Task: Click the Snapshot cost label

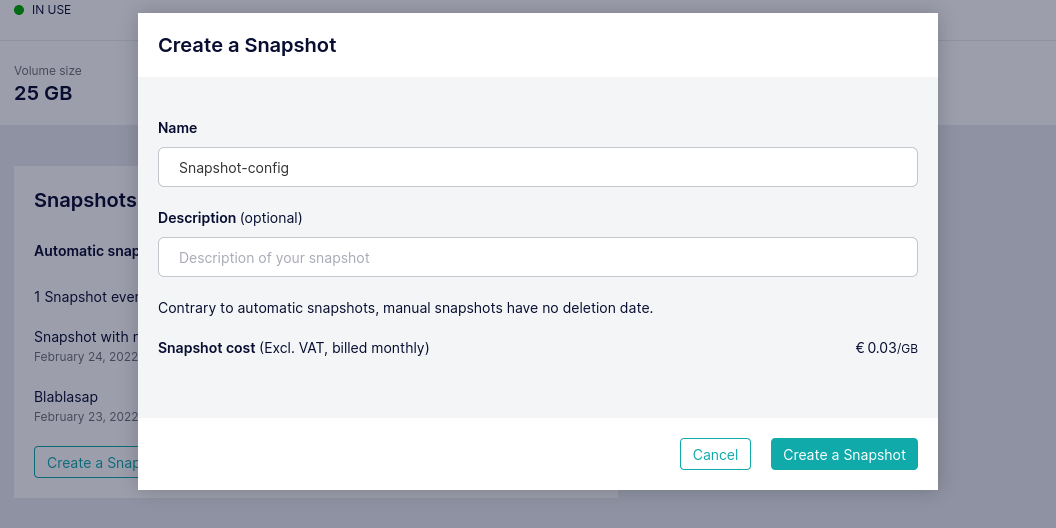Action: click(293, 348)
